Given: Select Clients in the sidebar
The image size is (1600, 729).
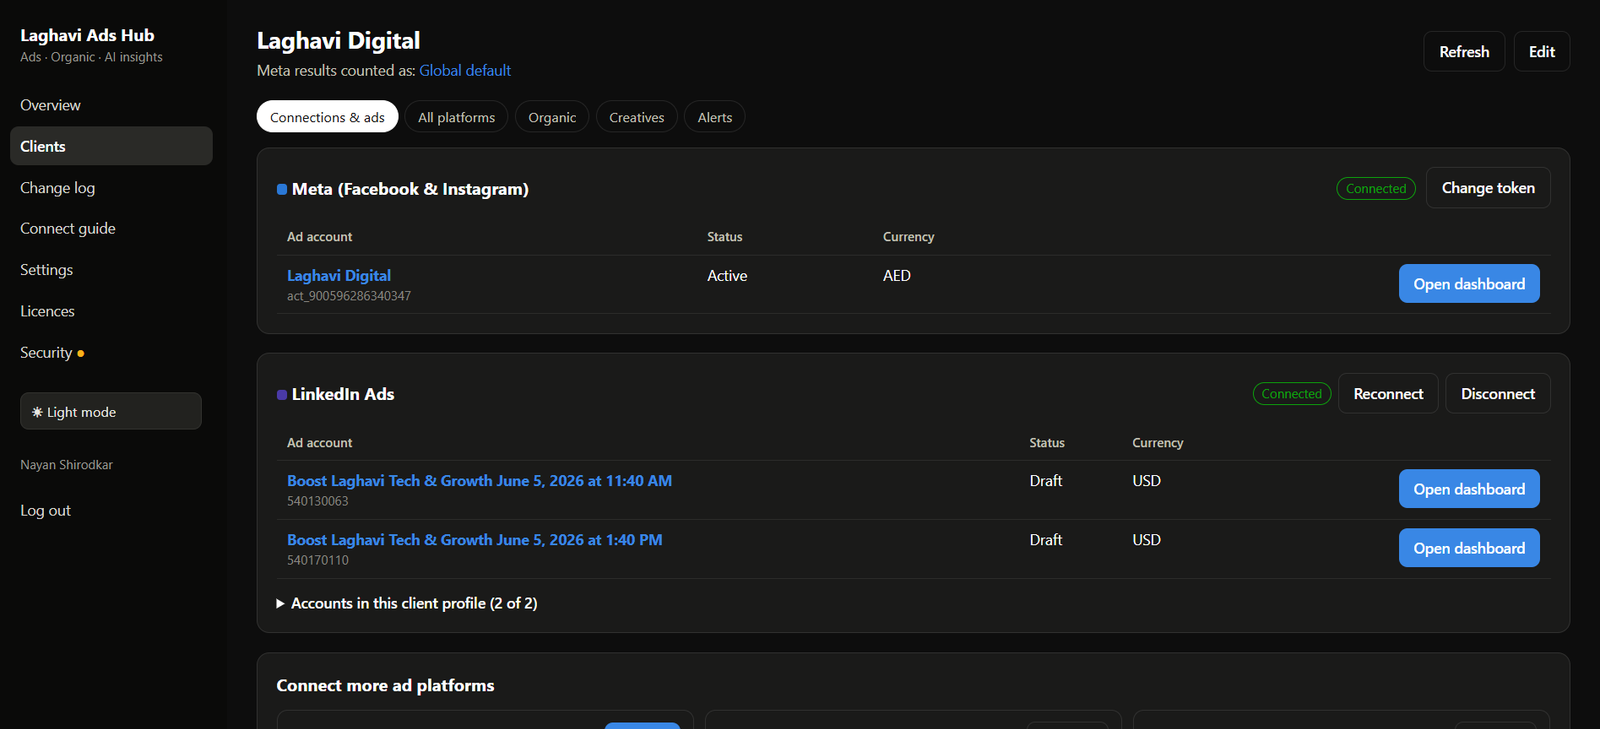Looking at the screenshot, I should coord(111,146).
